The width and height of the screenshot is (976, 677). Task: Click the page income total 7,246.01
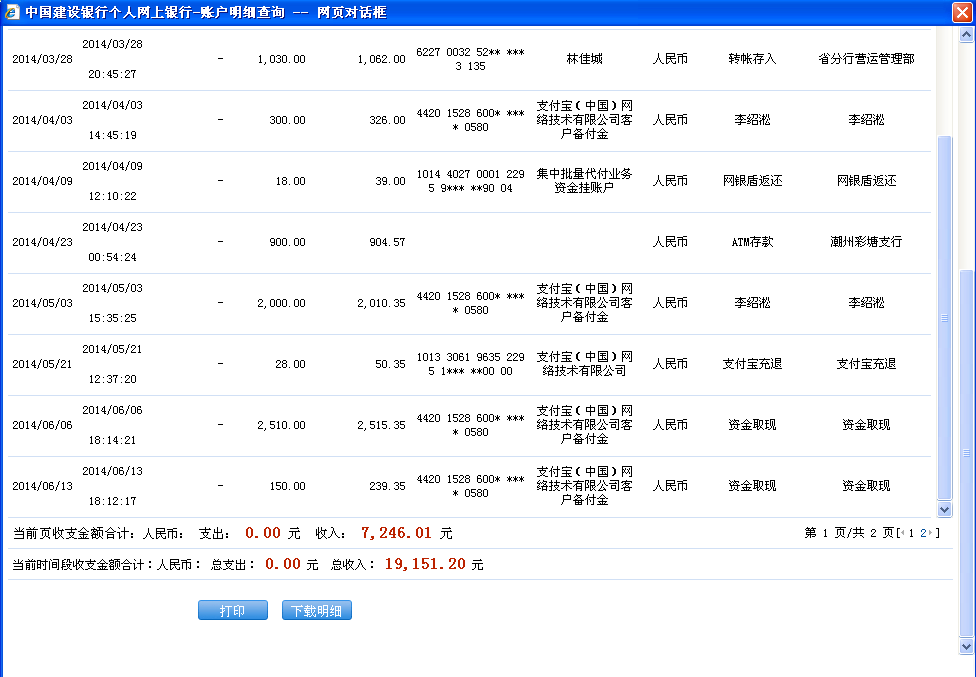pos(396,533)
